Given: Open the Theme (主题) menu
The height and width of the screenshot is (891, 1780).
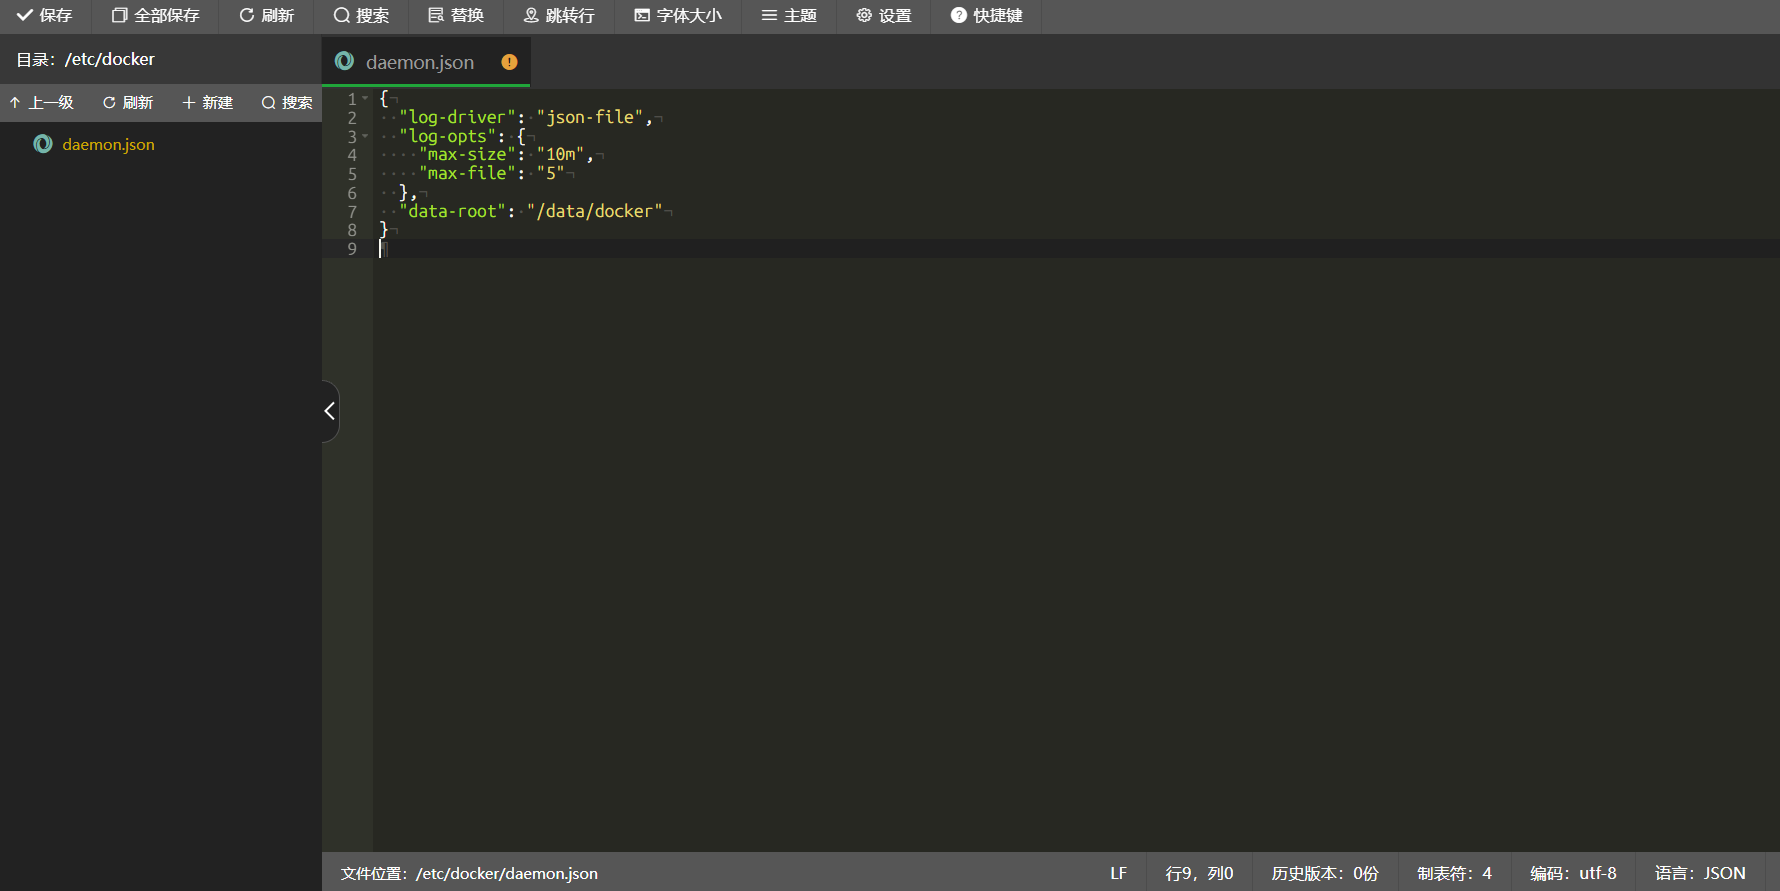Looking at the screenshot, I should click(x=789, y=16).
